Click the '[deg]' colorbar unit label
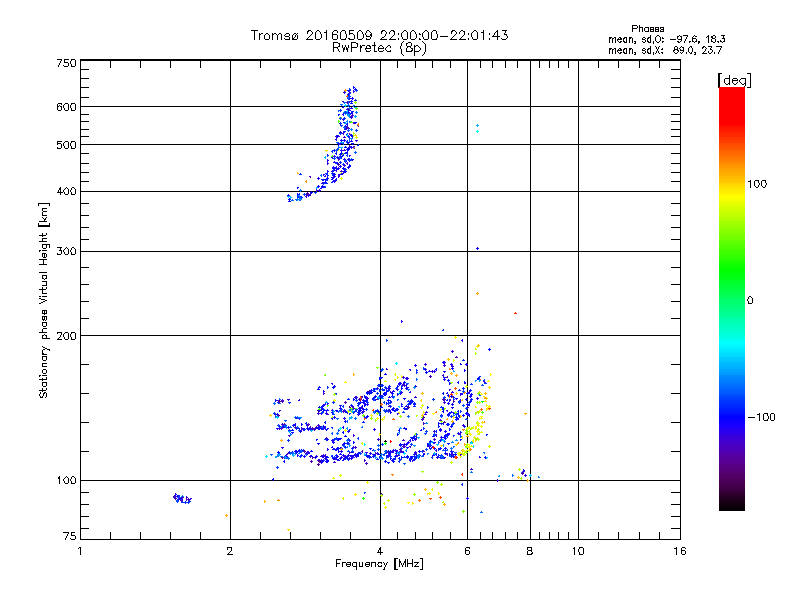The width and height of the screenshot is (800, 600). pyautogui.click(x=734, y=80)
